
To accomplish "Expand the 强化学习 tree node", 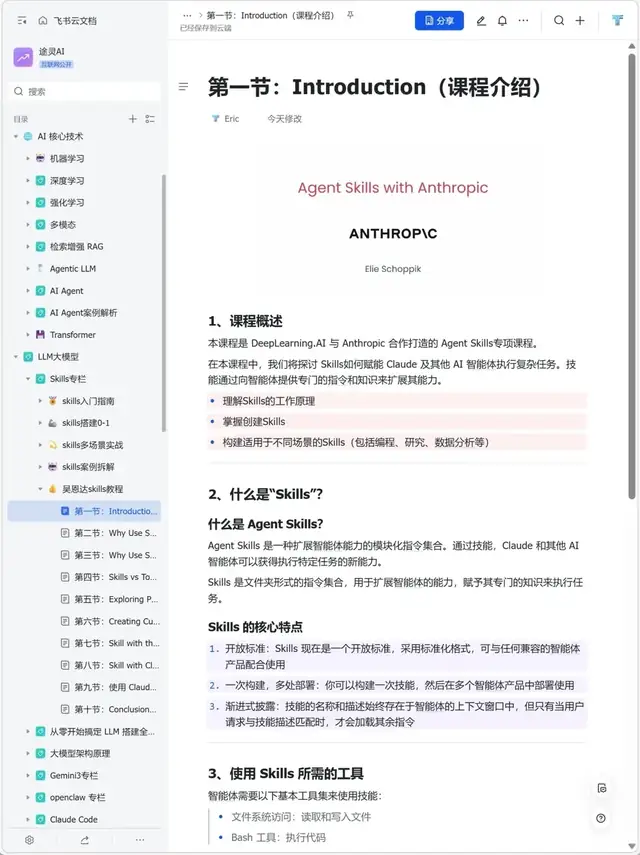I will coord(28,202).
